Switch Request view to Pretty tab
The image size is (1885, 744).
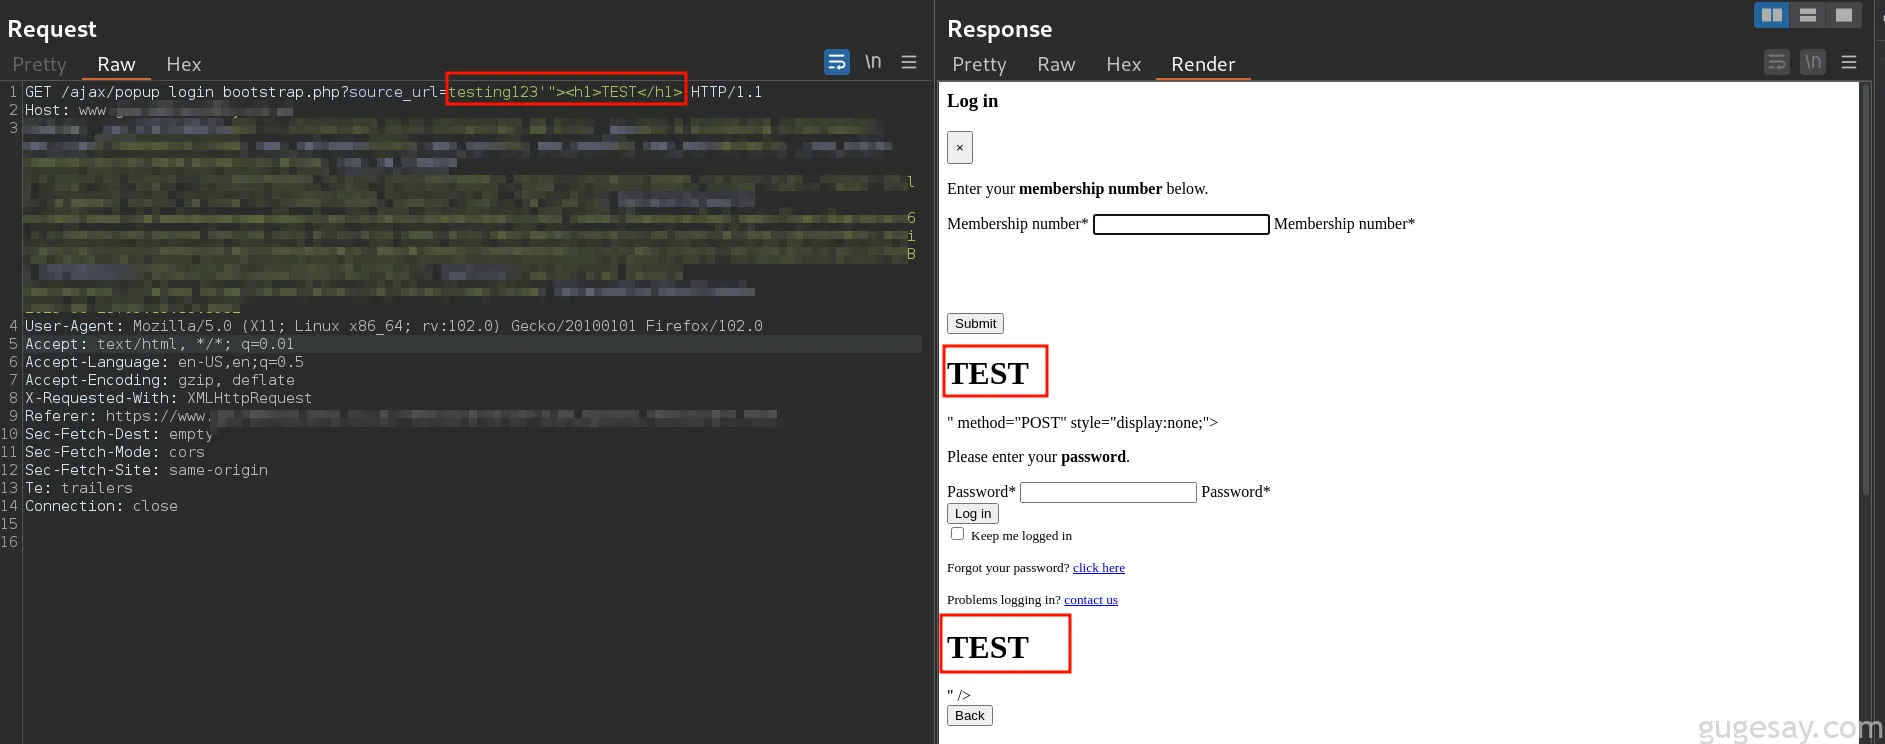coord(39,64)
